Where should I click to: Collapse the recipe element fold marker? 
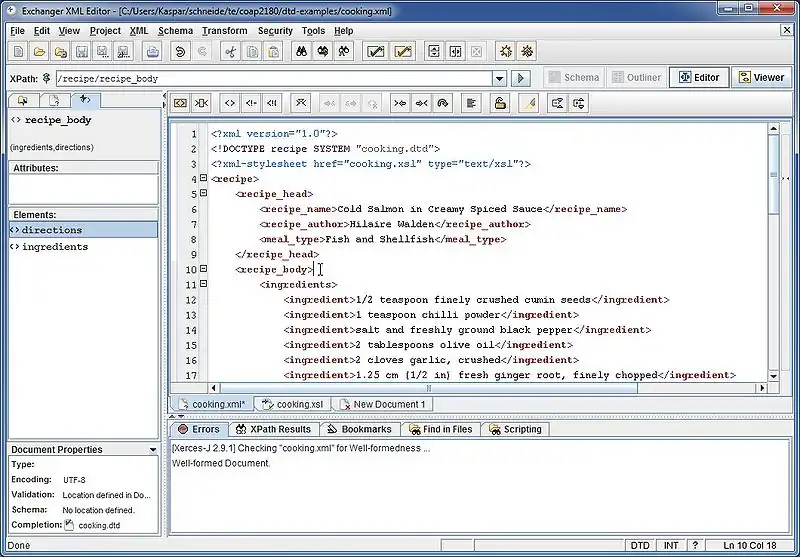click(203, 179)
